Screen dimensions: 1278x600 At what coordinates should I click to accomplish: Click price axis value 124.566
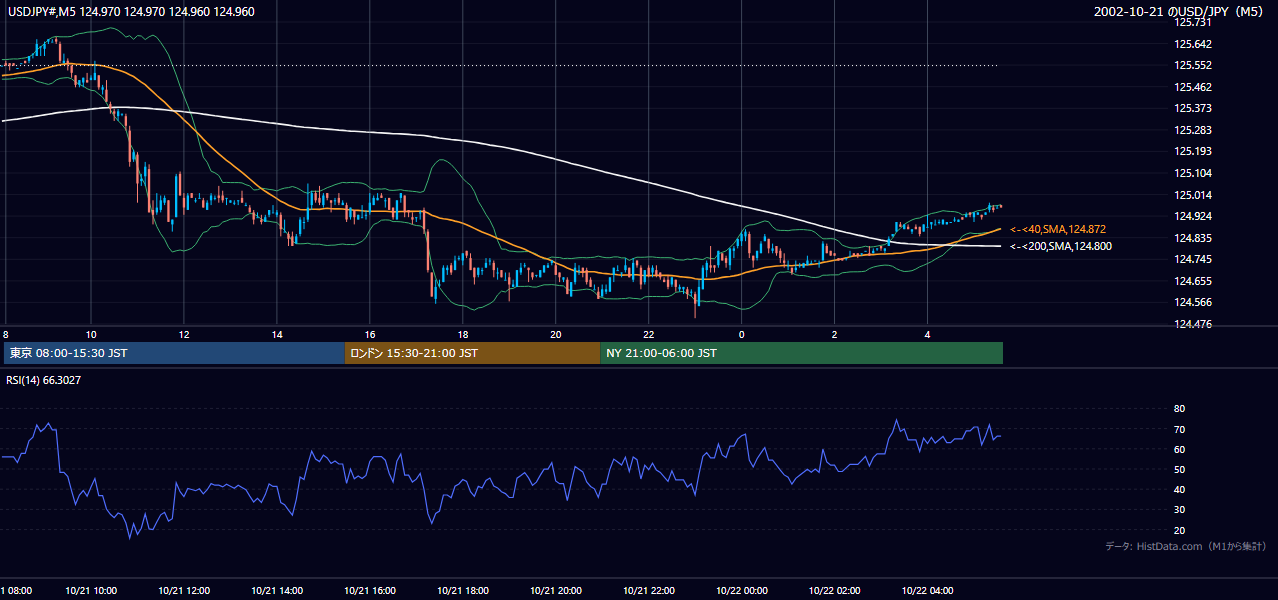pos(1192,302)
